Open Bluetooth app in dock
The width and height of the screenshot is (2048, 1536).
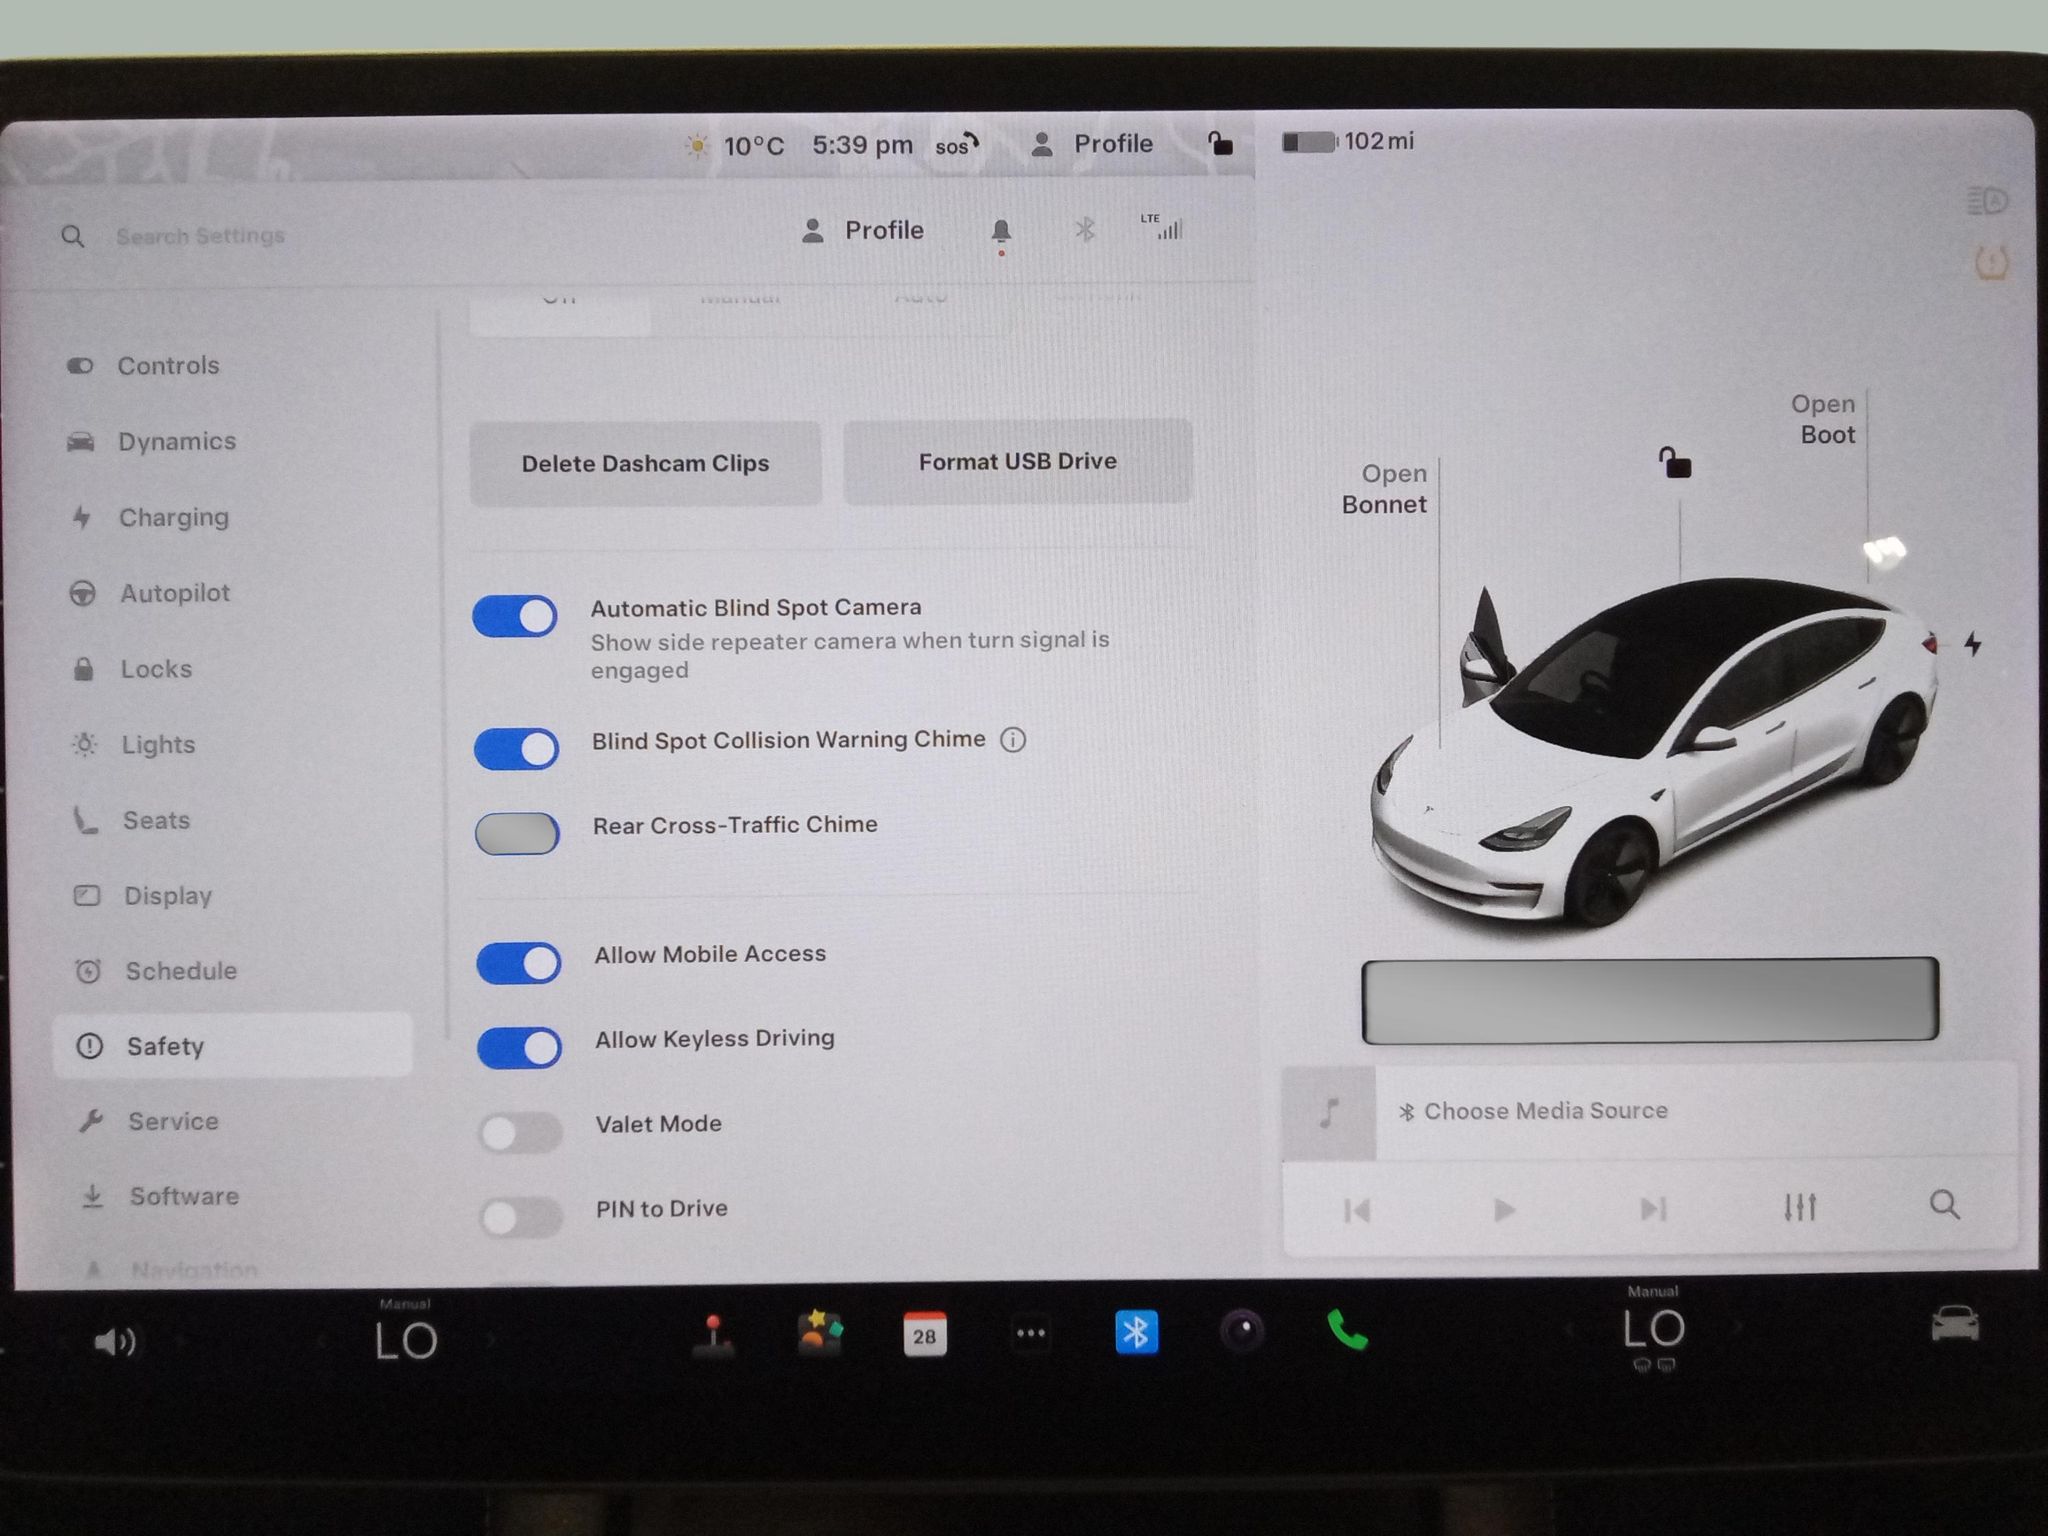tap(1136, 1332)
